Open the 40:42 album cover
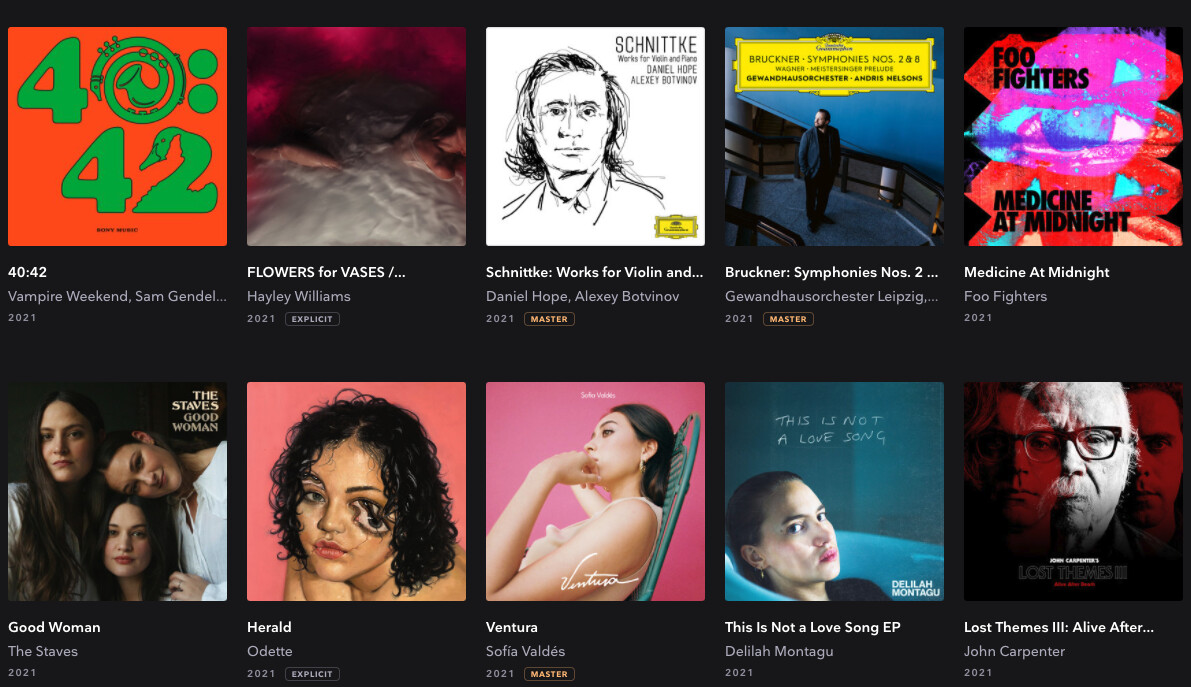 [117, 137]
